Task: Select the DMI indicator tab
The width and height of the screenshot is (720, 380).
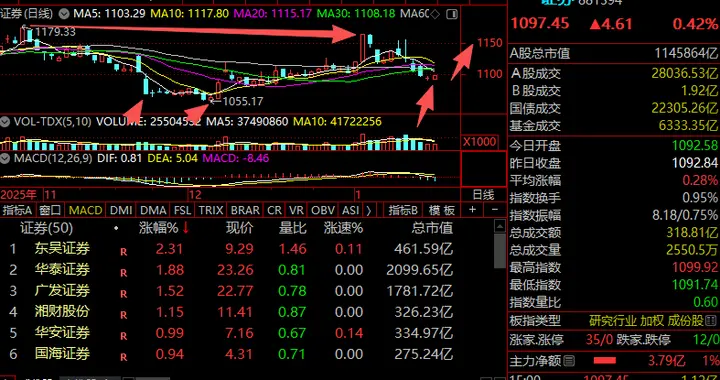Action: (121, 210)
